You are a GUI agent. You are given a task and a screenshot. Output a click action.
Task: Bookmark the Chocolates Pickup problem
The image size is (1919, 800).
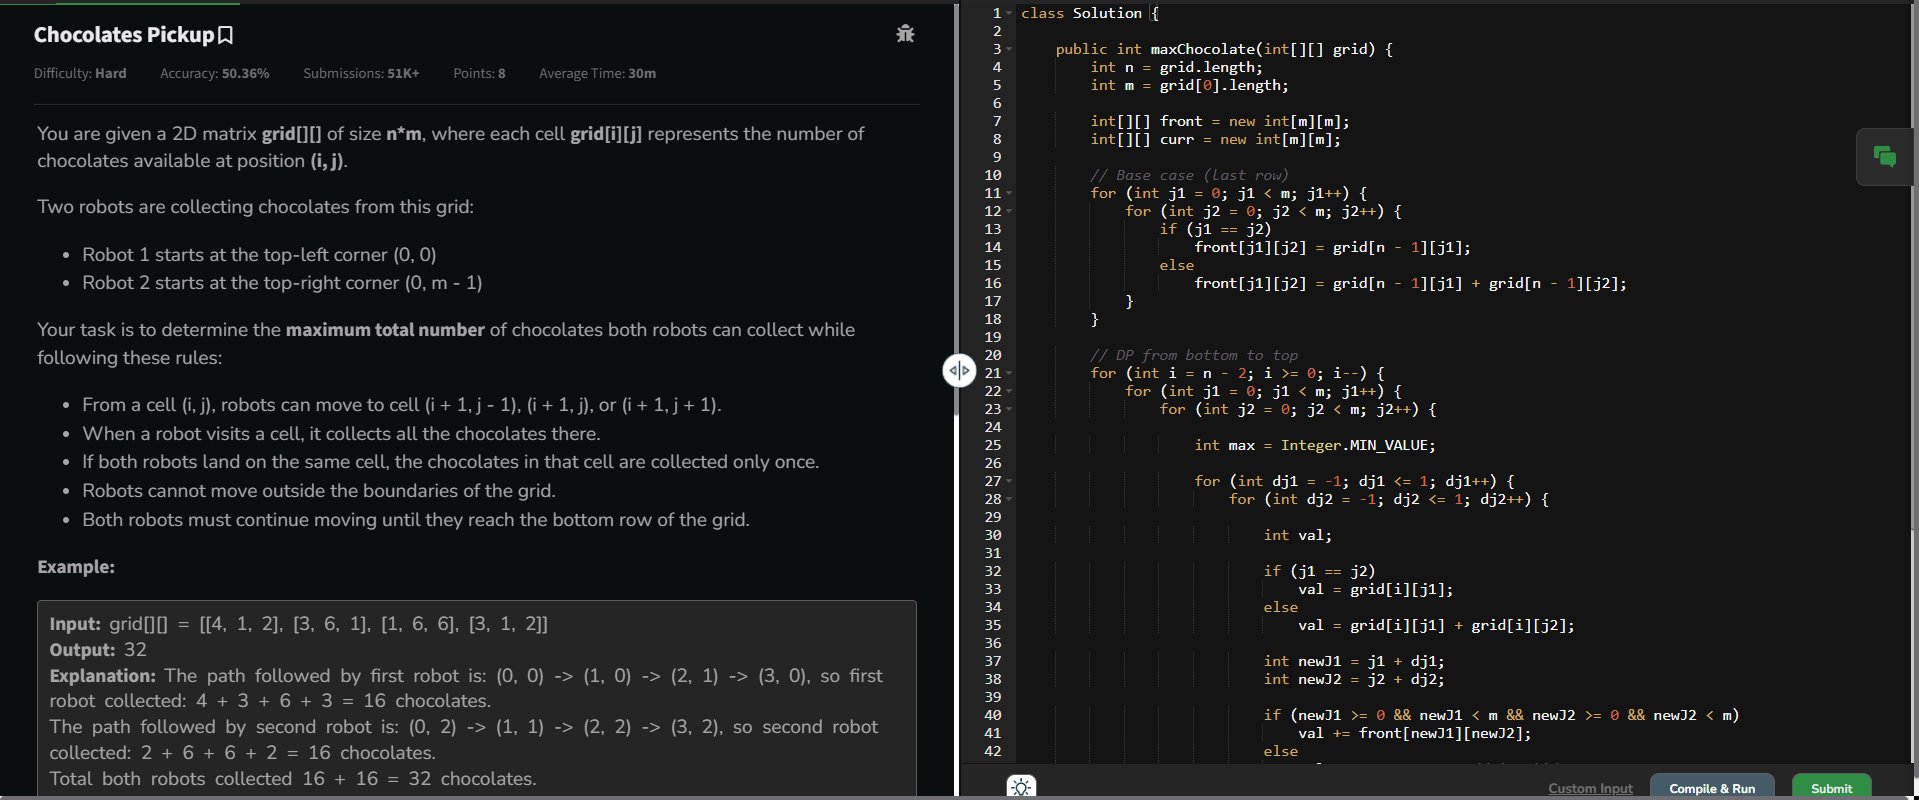[226, 36]
